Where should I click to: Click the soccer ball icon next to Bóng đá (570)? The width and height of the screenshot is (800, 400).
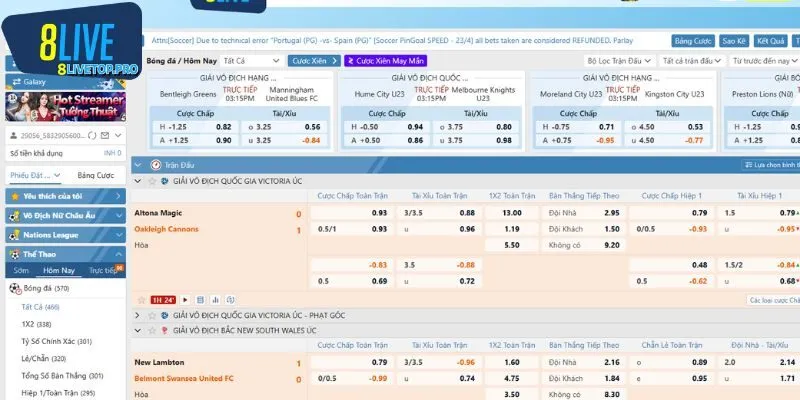point(15,288)
